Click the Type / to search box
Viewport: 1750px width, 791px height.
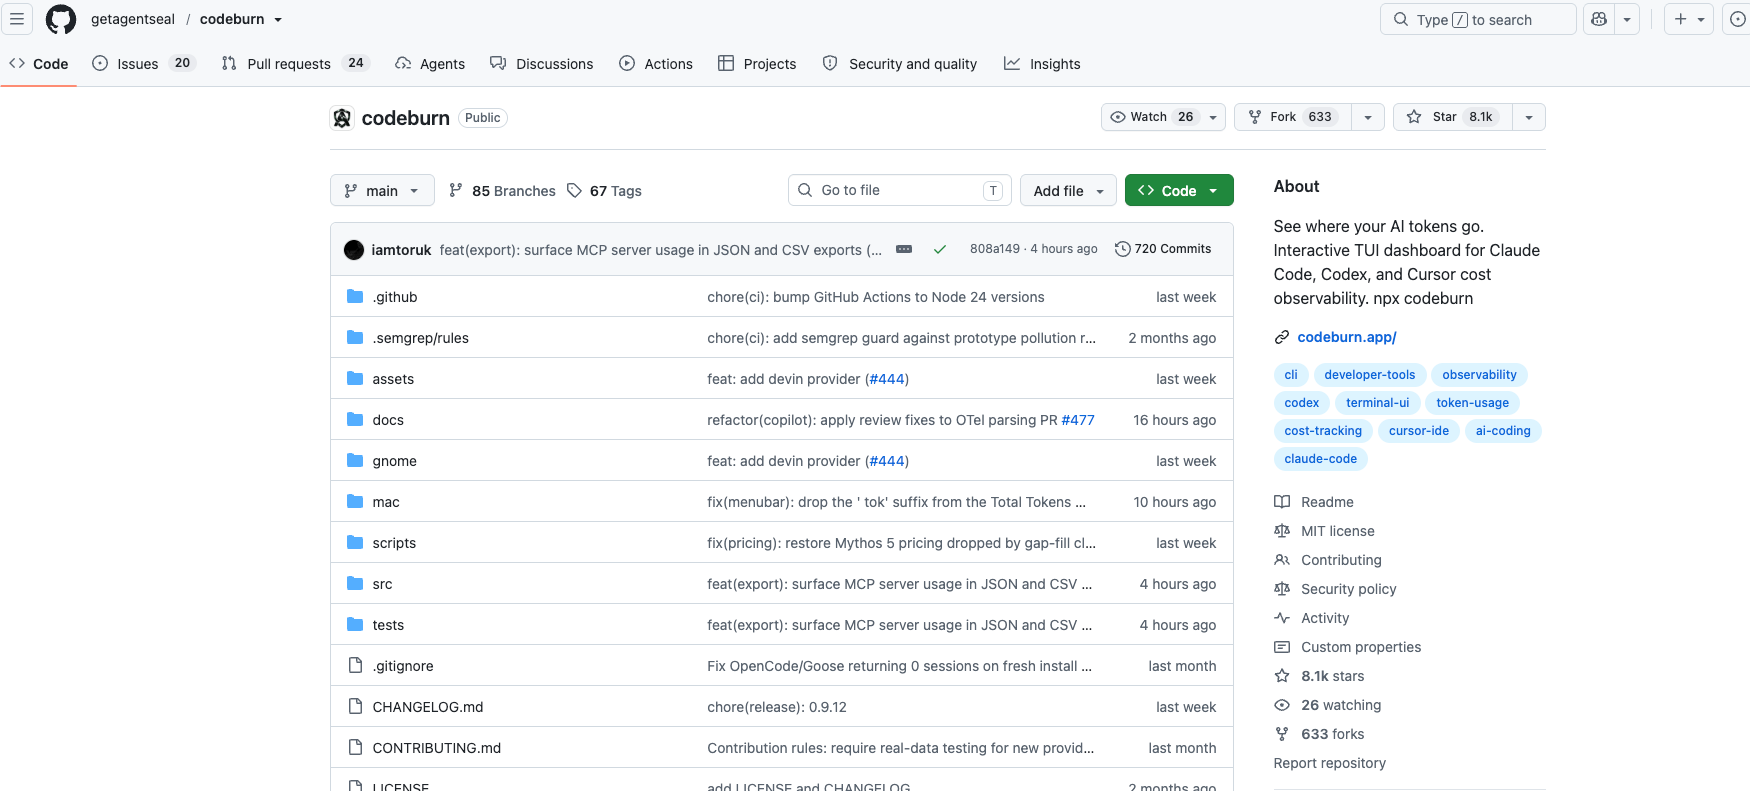tap(1478, 19)
